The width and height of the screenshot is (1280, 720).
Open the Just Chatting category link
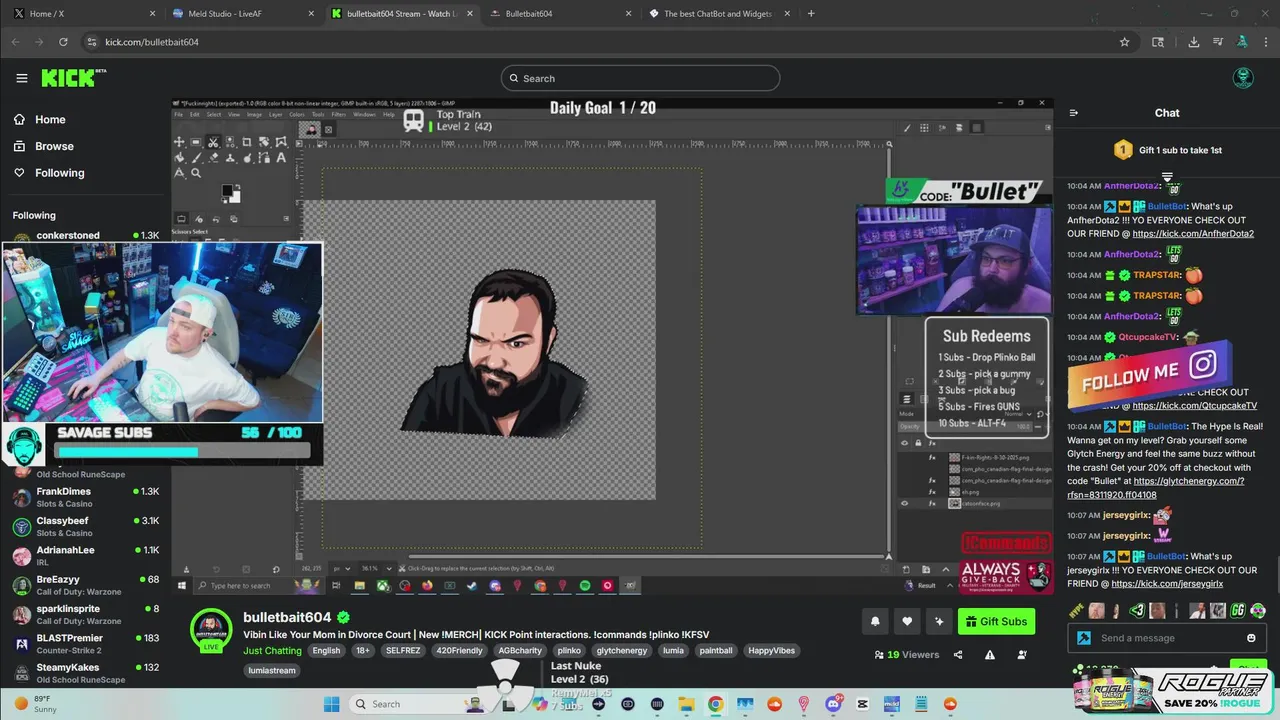(272, 650)
